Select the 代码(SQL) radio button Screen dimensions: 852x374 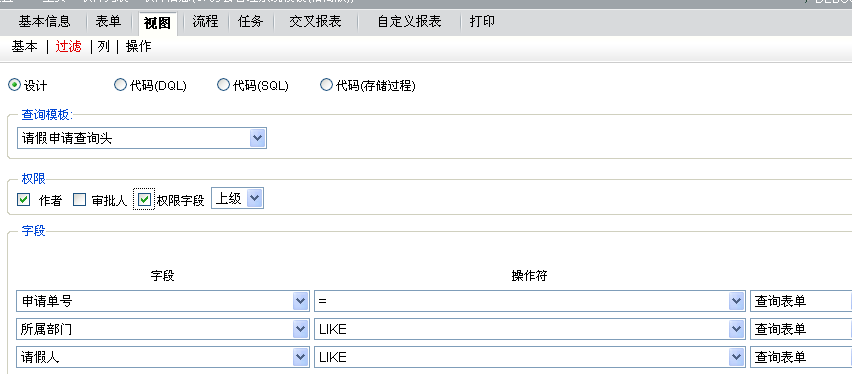[223, 85]
